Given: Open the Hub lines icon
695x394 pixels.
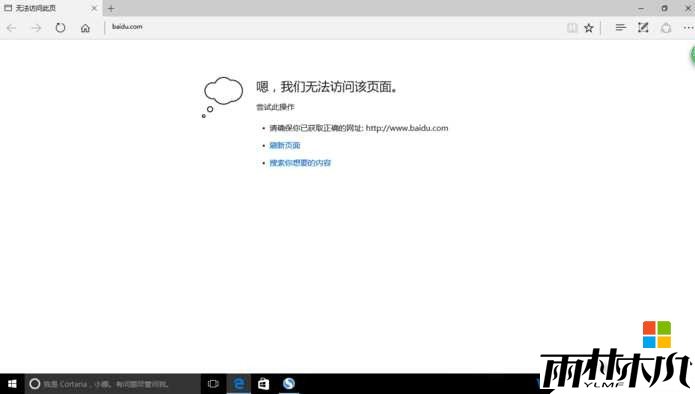Looking at the screenshot, I should pyautogui.click(x=621, y=27).
